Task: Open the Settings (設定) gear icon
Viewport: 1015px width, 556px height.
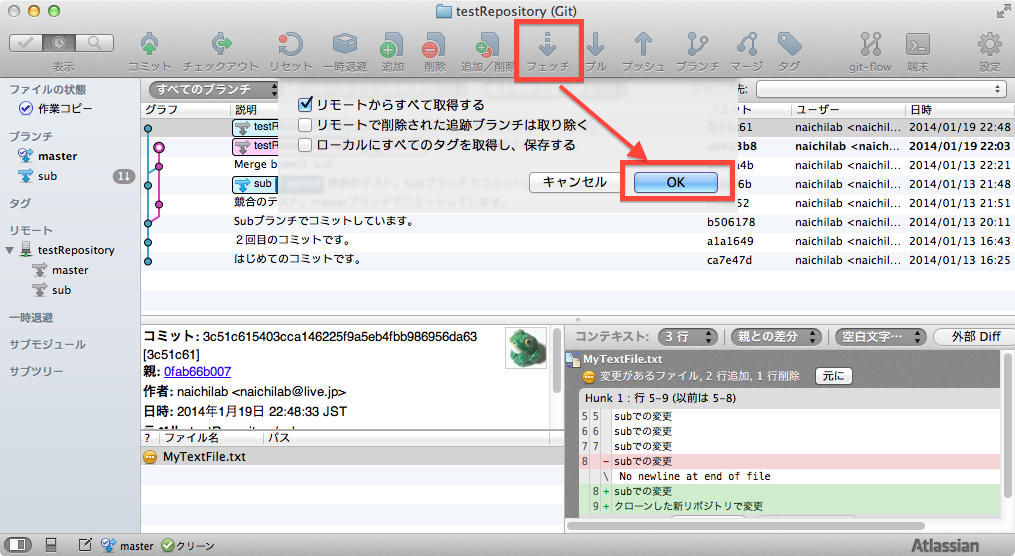Action: pos(989,45)
